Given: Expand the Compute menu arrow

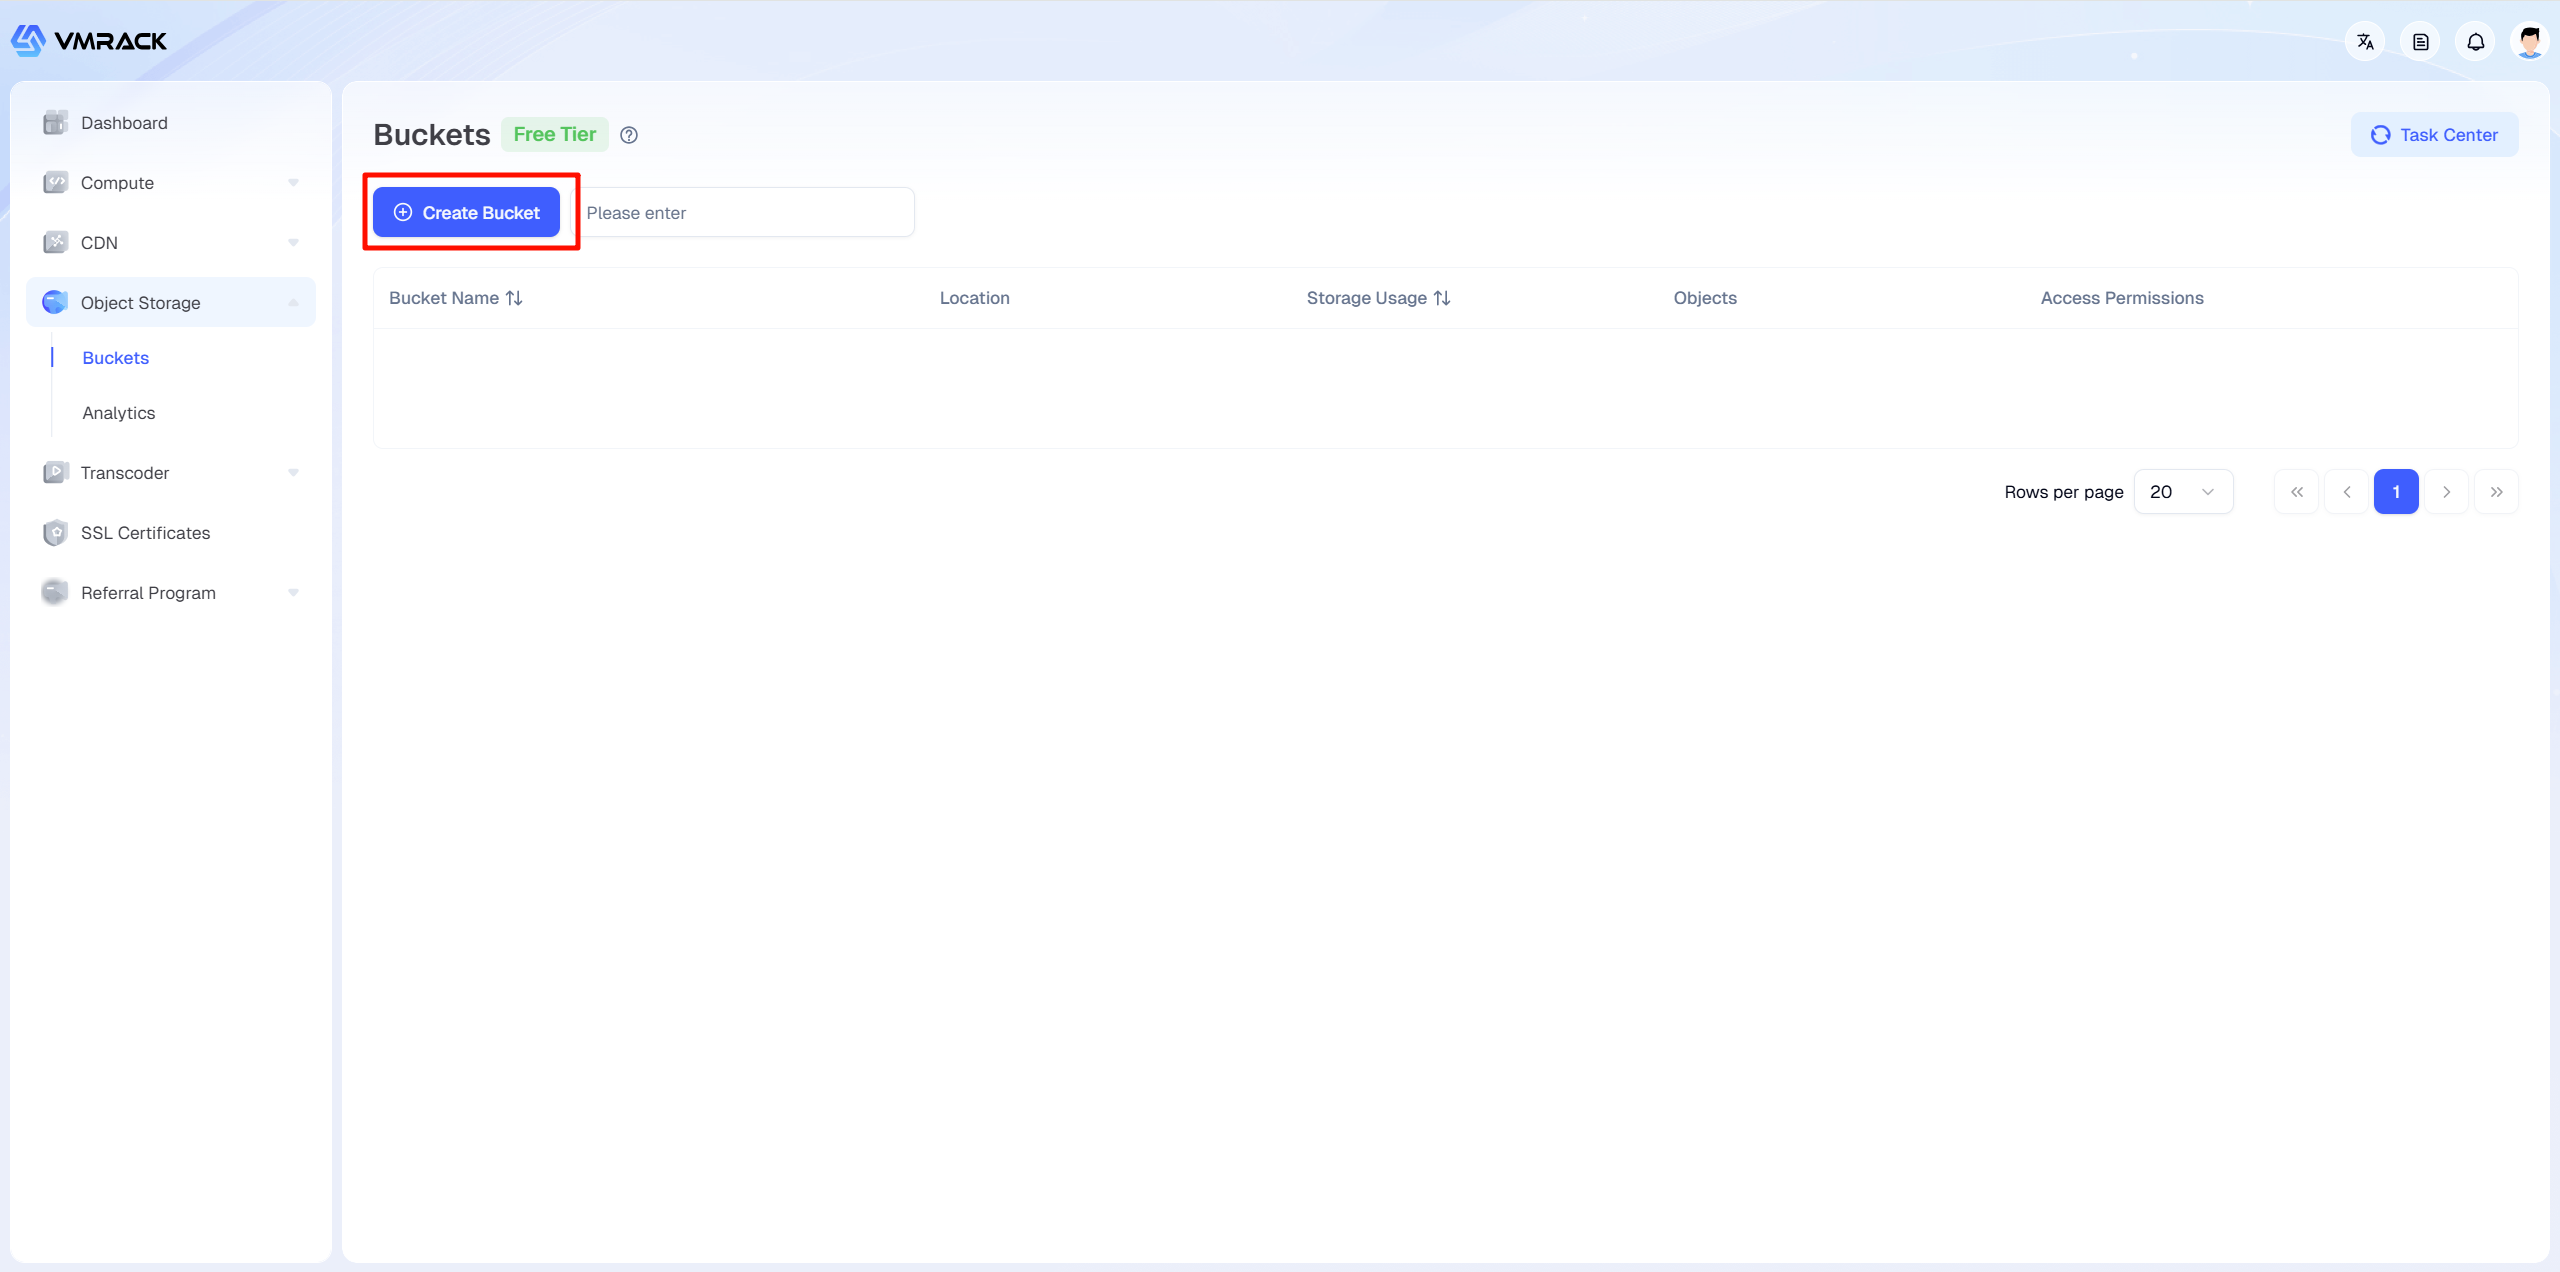Looking at the screenshot, I should click(293, 183).
